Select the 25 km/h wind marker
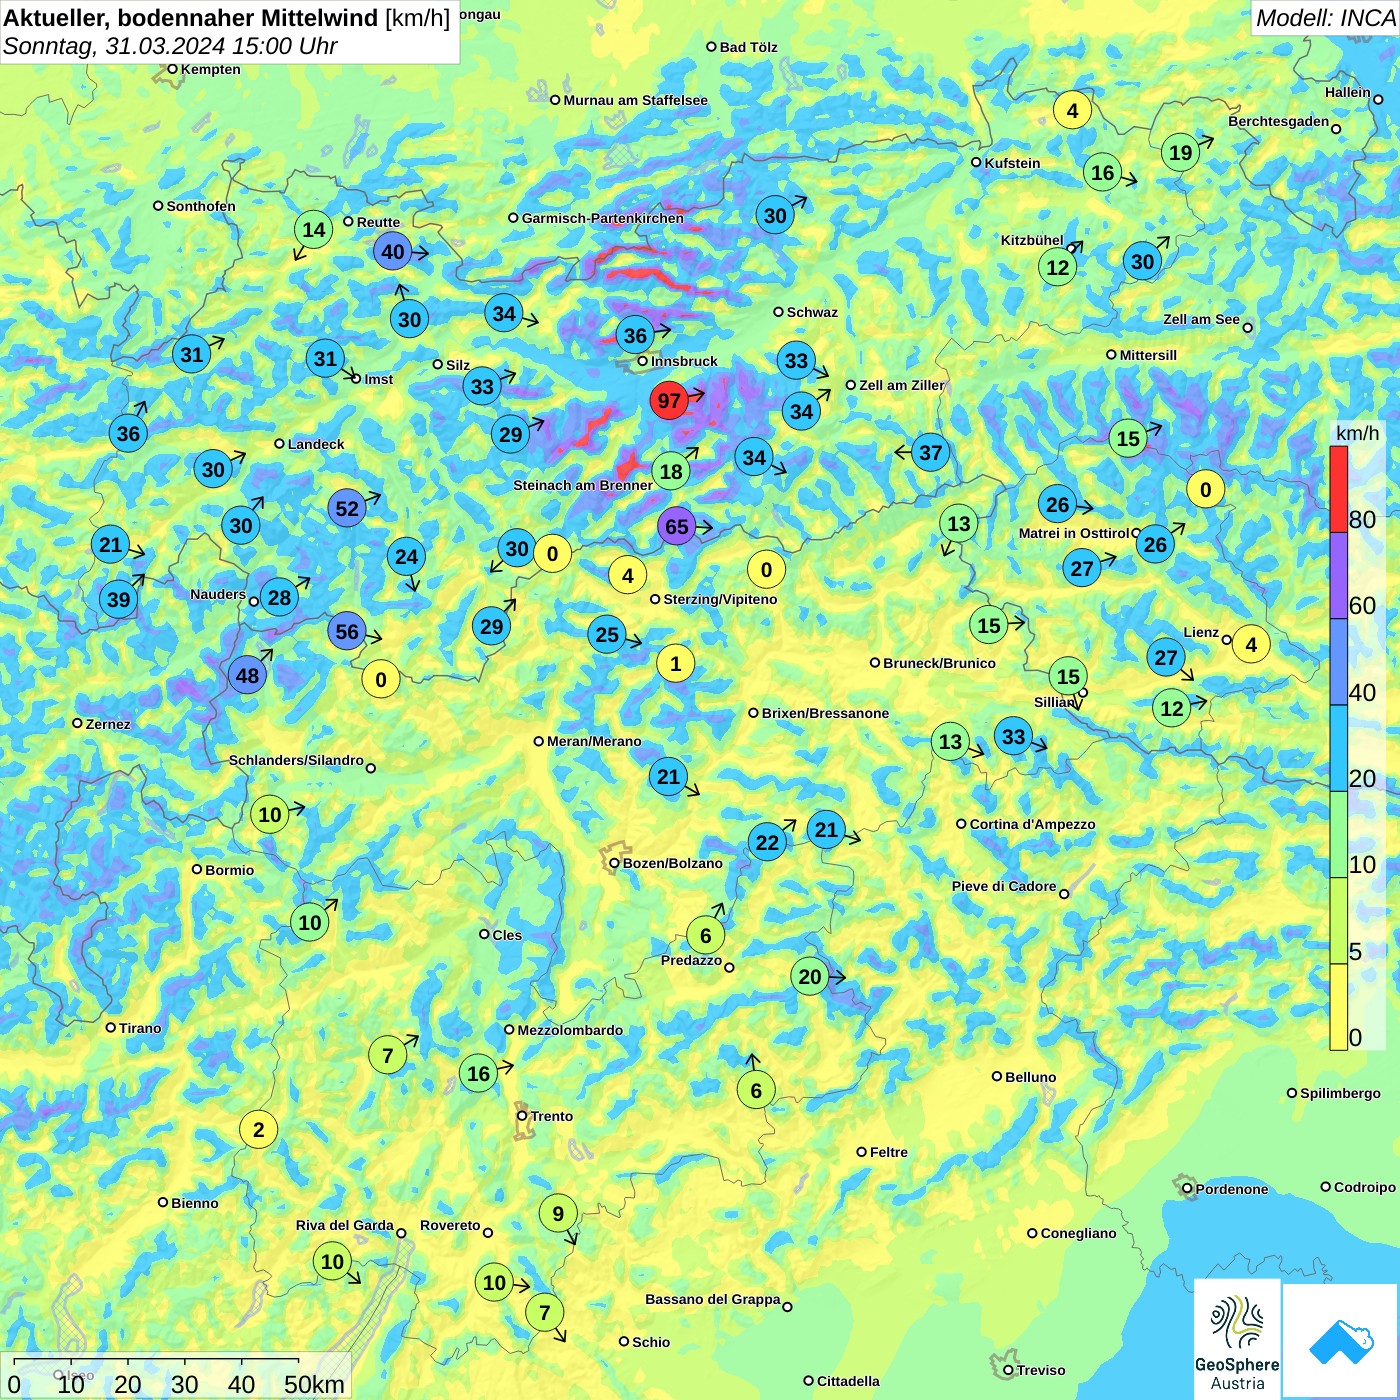1400x1400 pixels. coord(607,635)
